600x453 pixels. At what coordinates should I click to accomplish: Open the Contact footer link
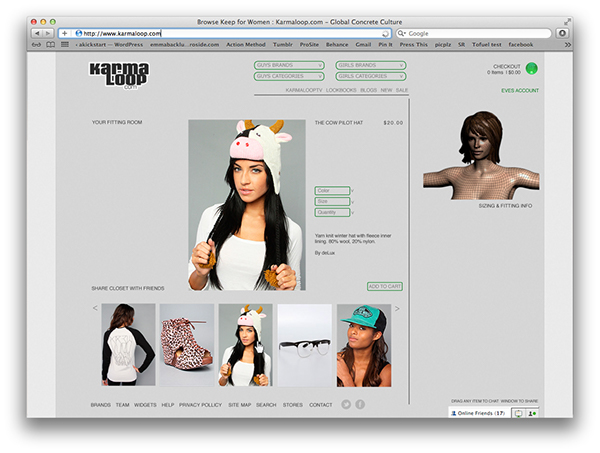[x=321, y=405]
